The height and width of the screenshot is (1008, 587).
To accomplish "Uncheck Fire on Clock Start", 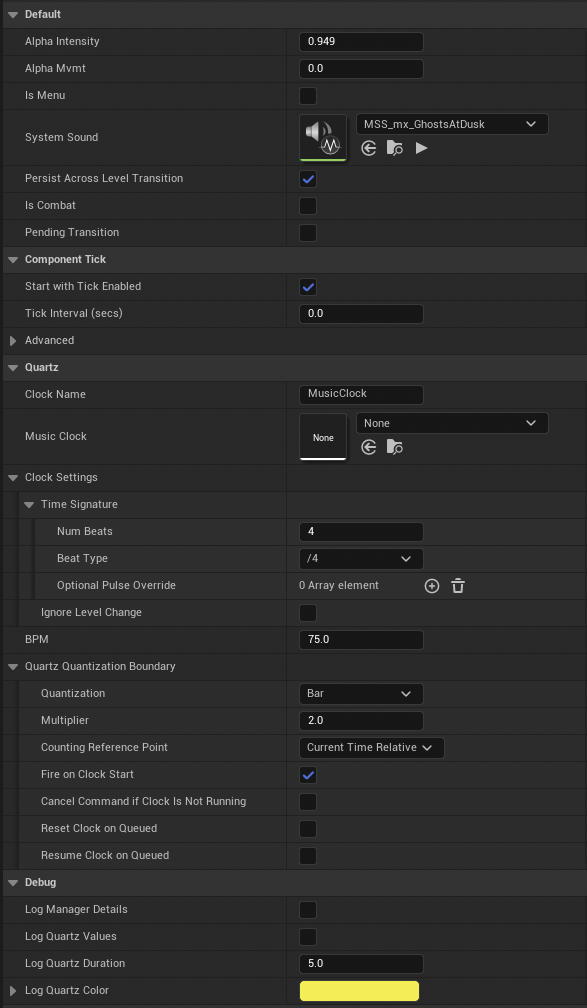I will click(308, 775).
